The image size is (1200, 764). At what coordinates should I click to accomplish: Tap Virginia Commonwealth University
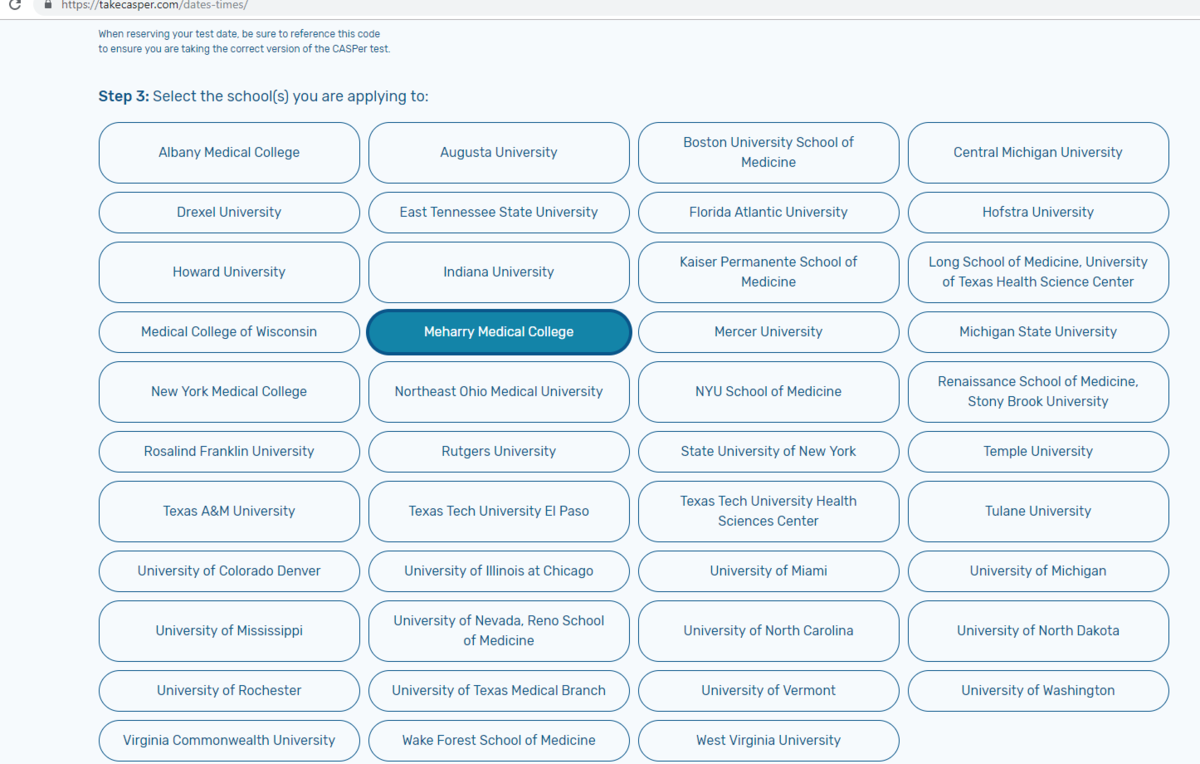[x=229, y=741]
